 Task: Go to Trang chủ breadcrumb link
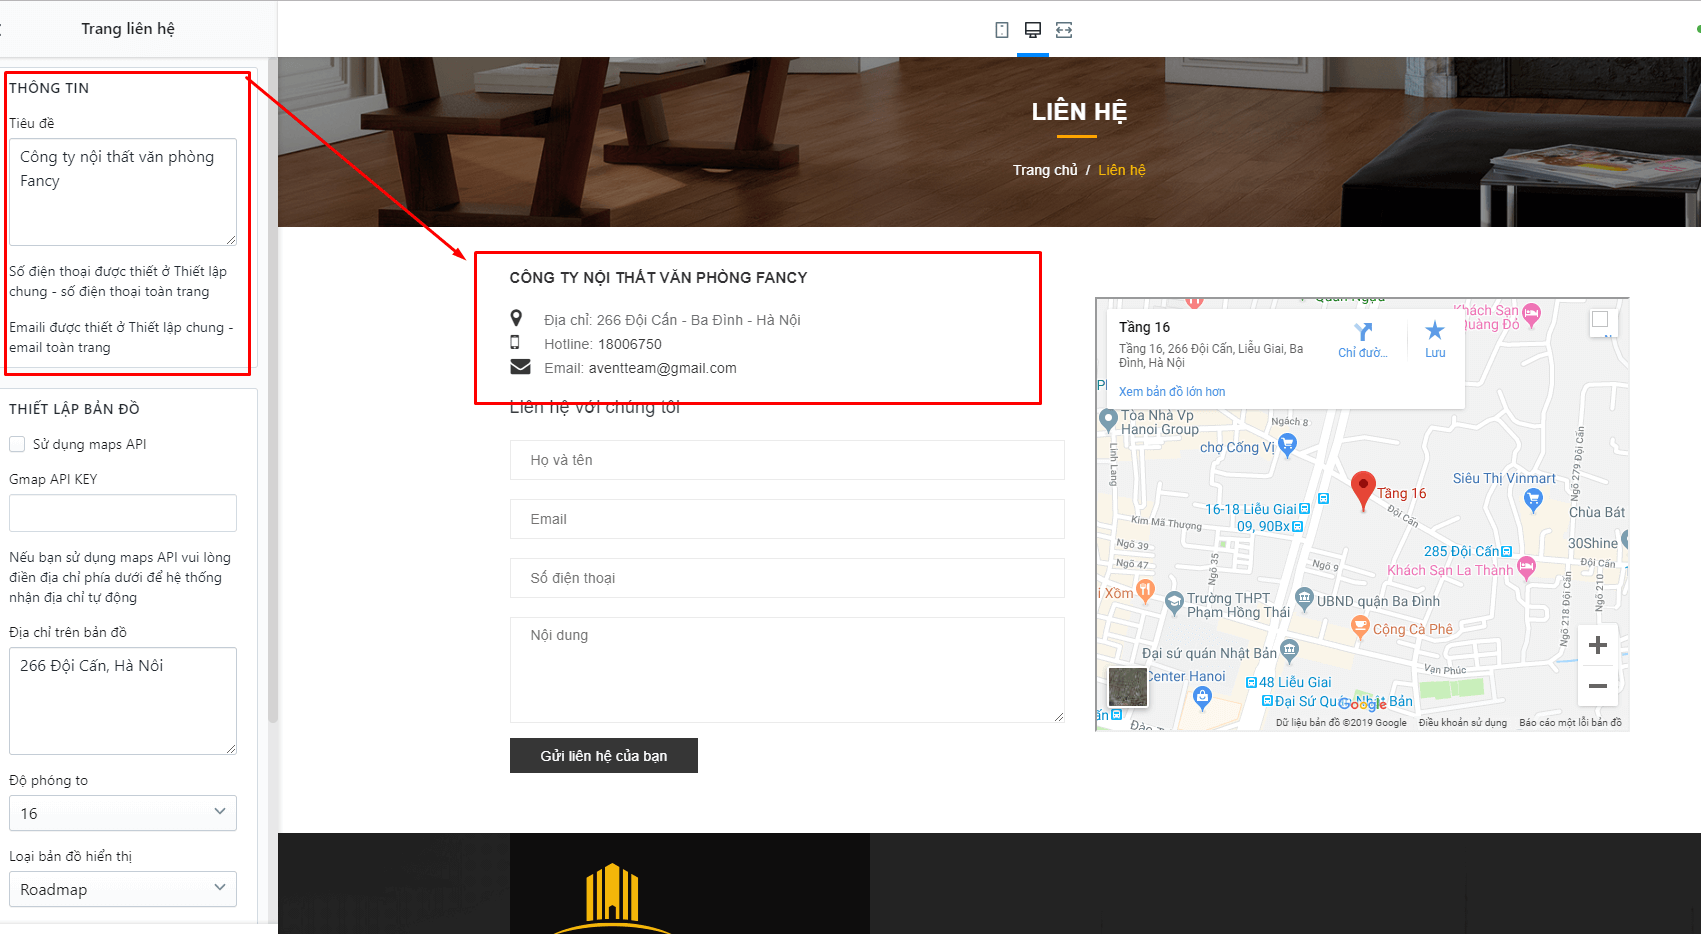click(x=1045, y=170)
